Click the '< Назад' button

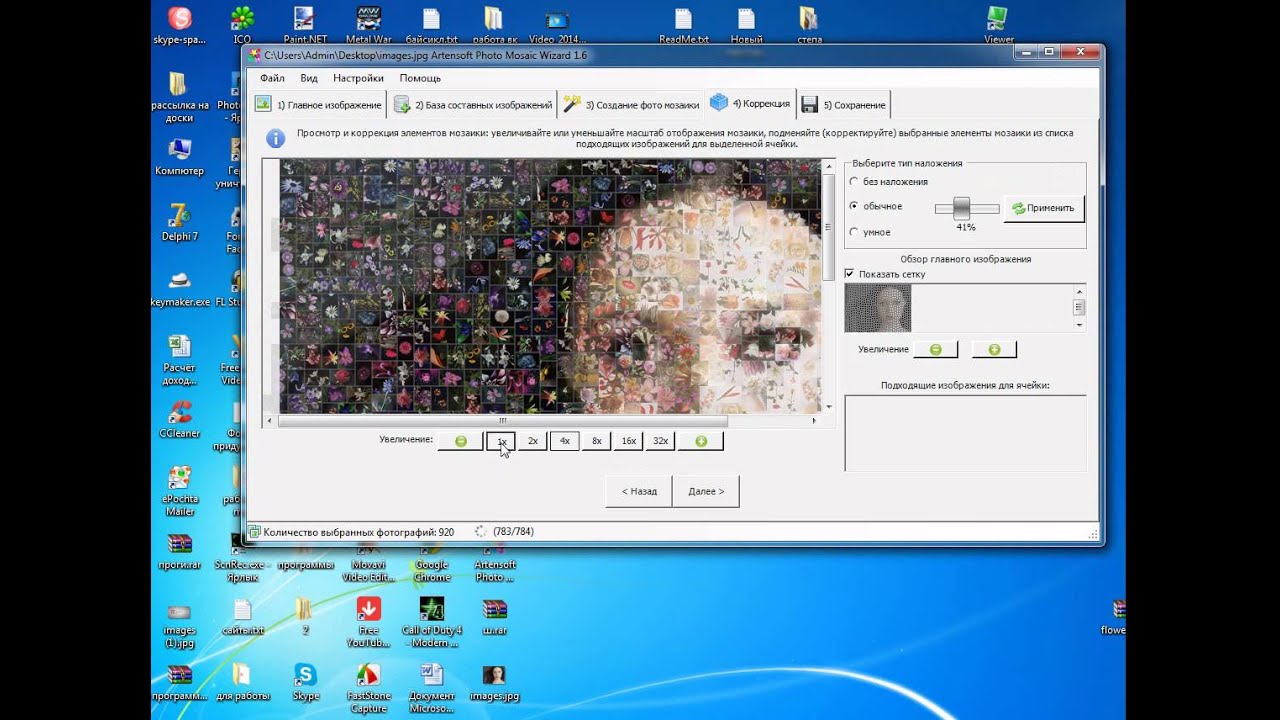click(639, 491)
